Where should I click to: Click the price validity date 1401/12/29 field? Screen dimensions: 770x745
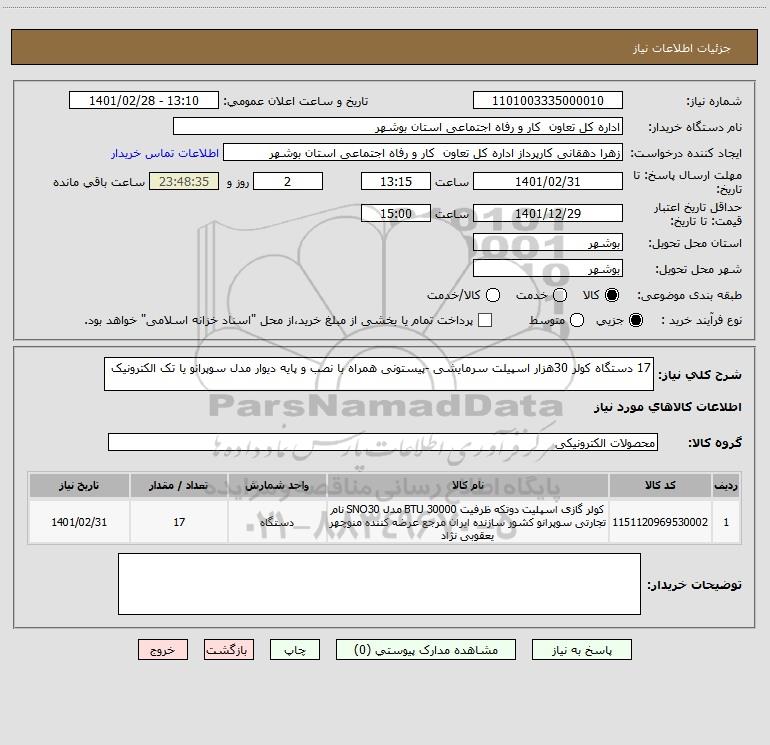[x=548, y=213]
